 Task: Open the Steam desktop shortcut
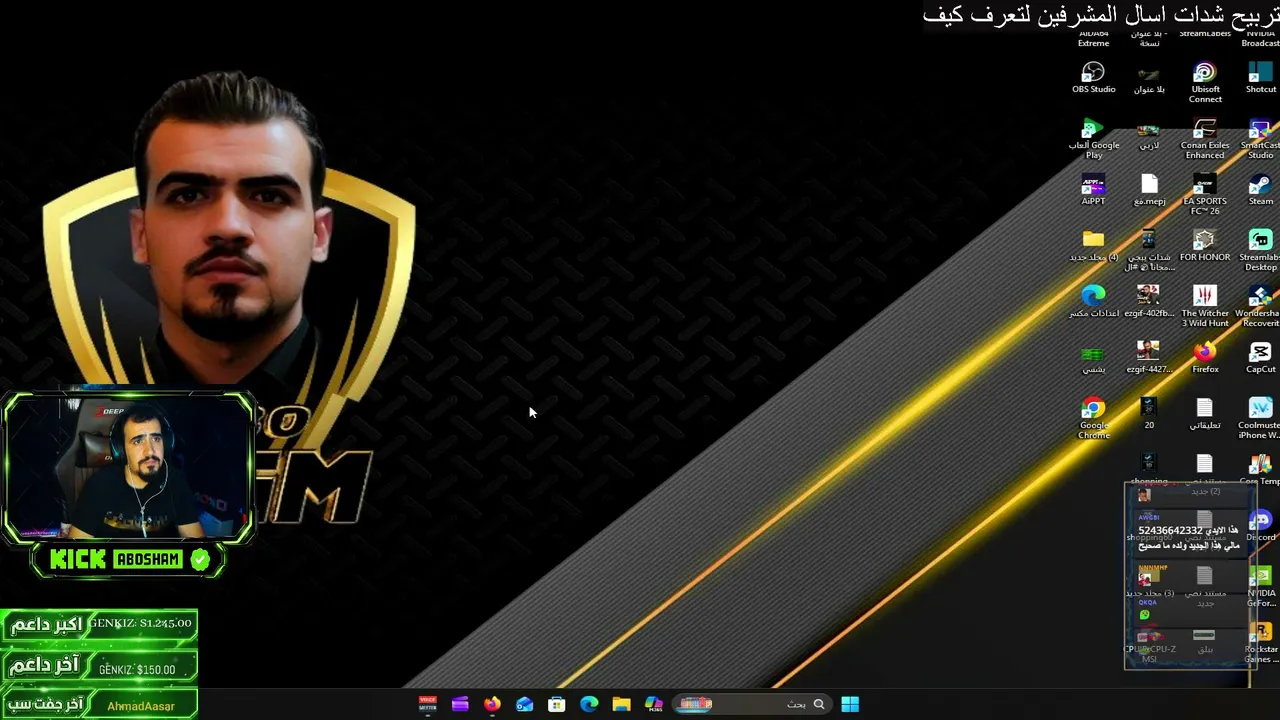(1260, 190)
